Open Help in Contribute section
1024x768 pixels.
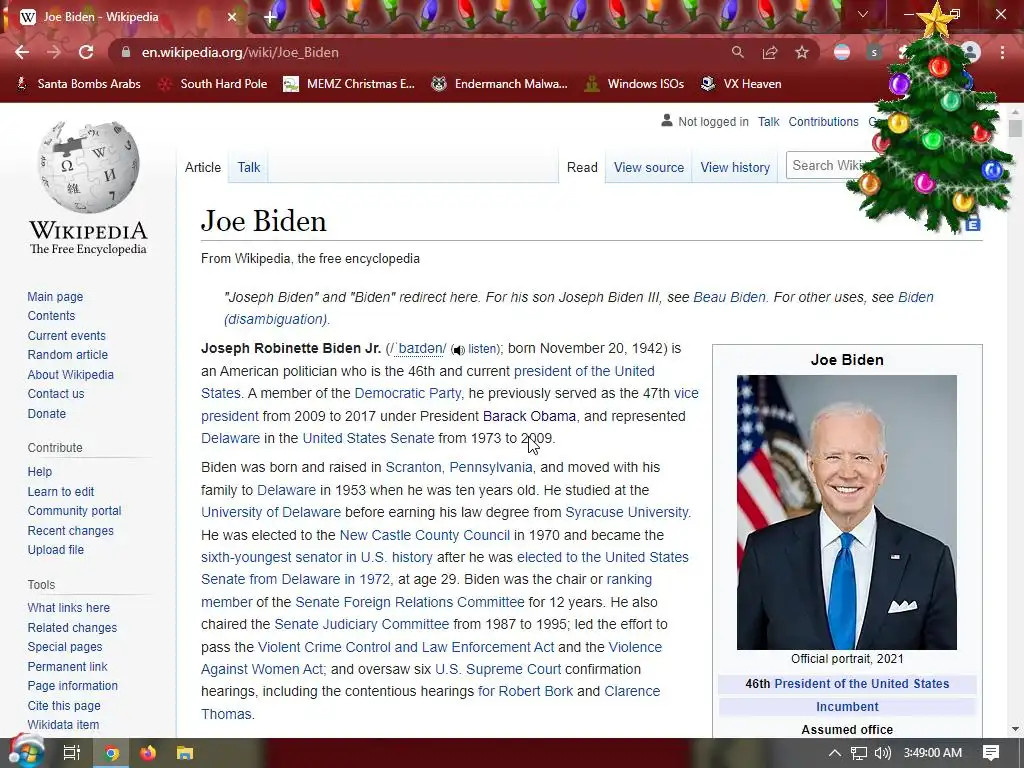tap(39, 472)
